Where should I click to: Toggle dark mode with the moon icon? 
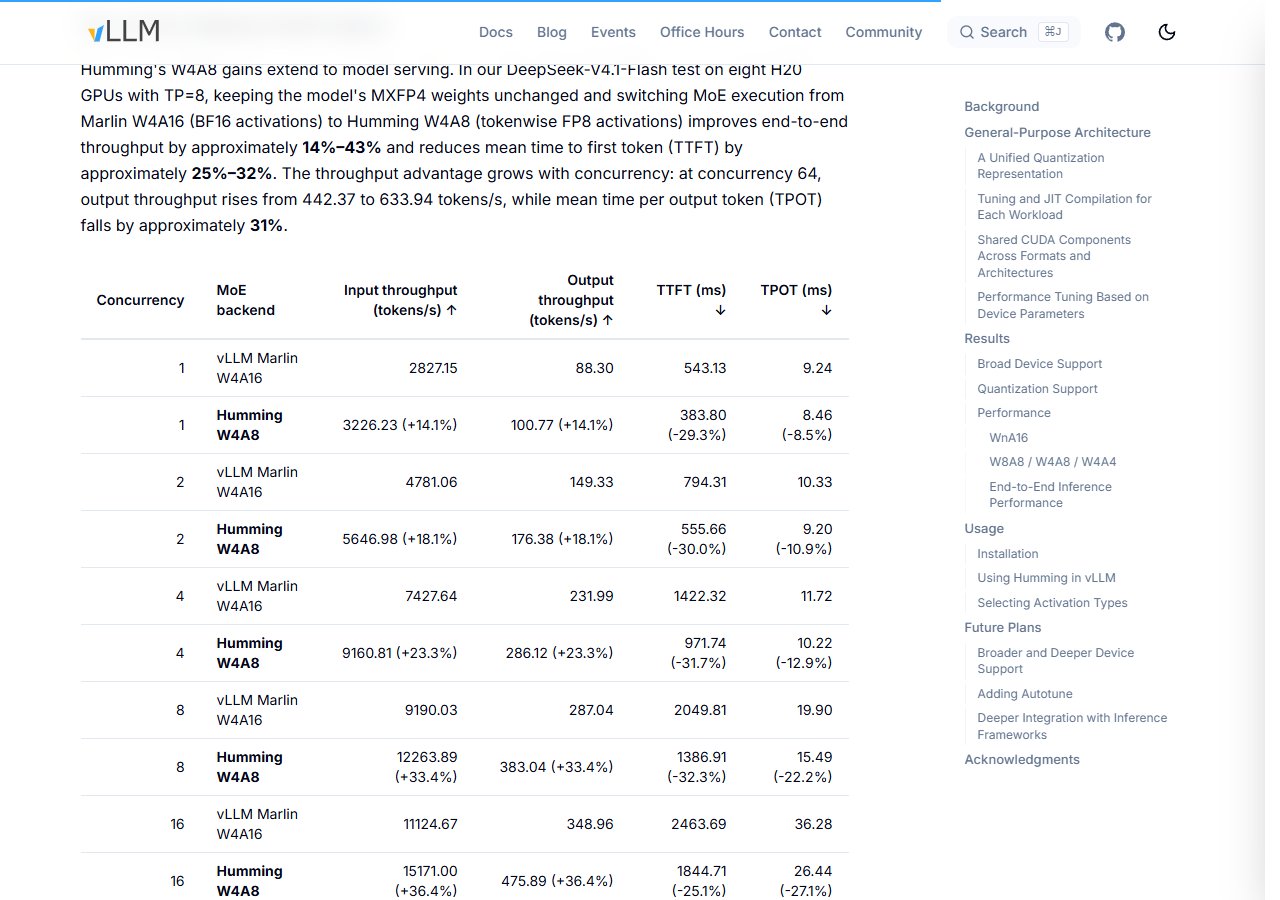click(x=1166, y=32)
